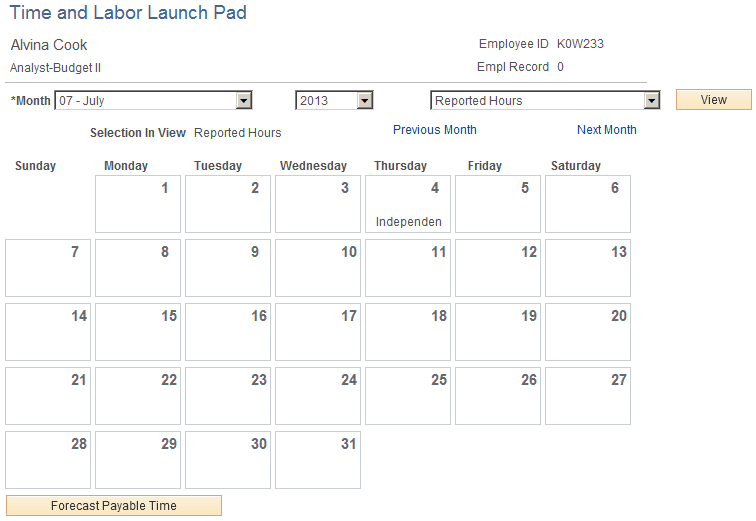Click the Empl Record label
The height and width of the screenshot is (521, 756).
point(513,67)
